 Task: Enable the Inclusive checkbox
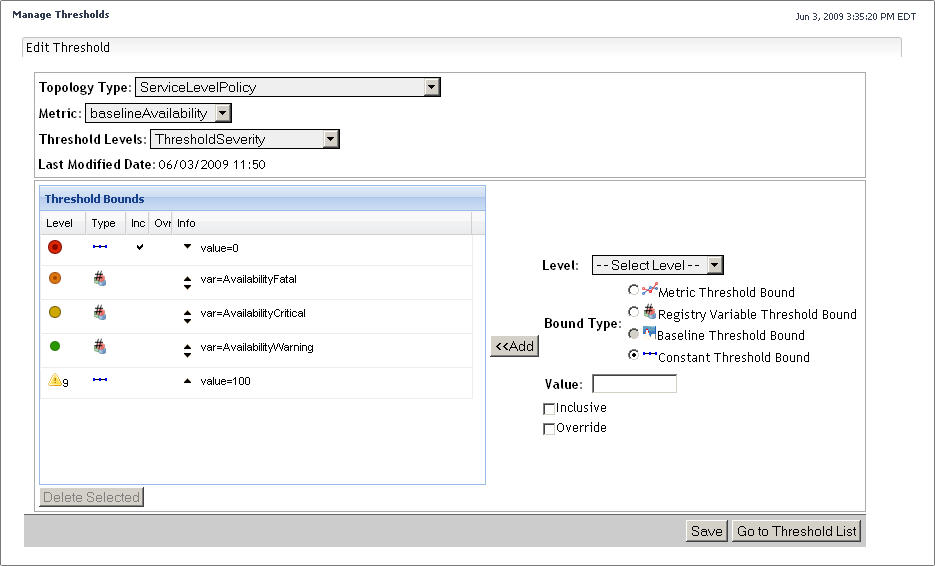tap(549, 409)
